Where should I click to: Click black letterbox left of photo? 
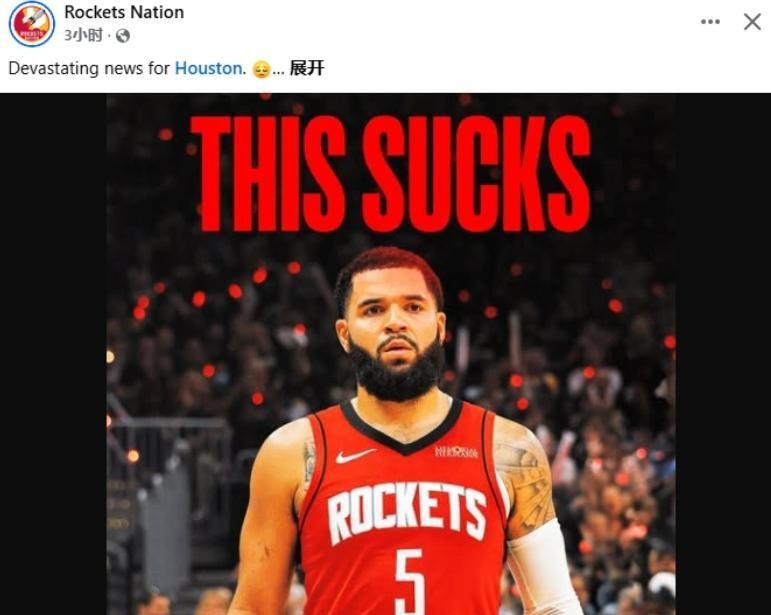(53, 354)
